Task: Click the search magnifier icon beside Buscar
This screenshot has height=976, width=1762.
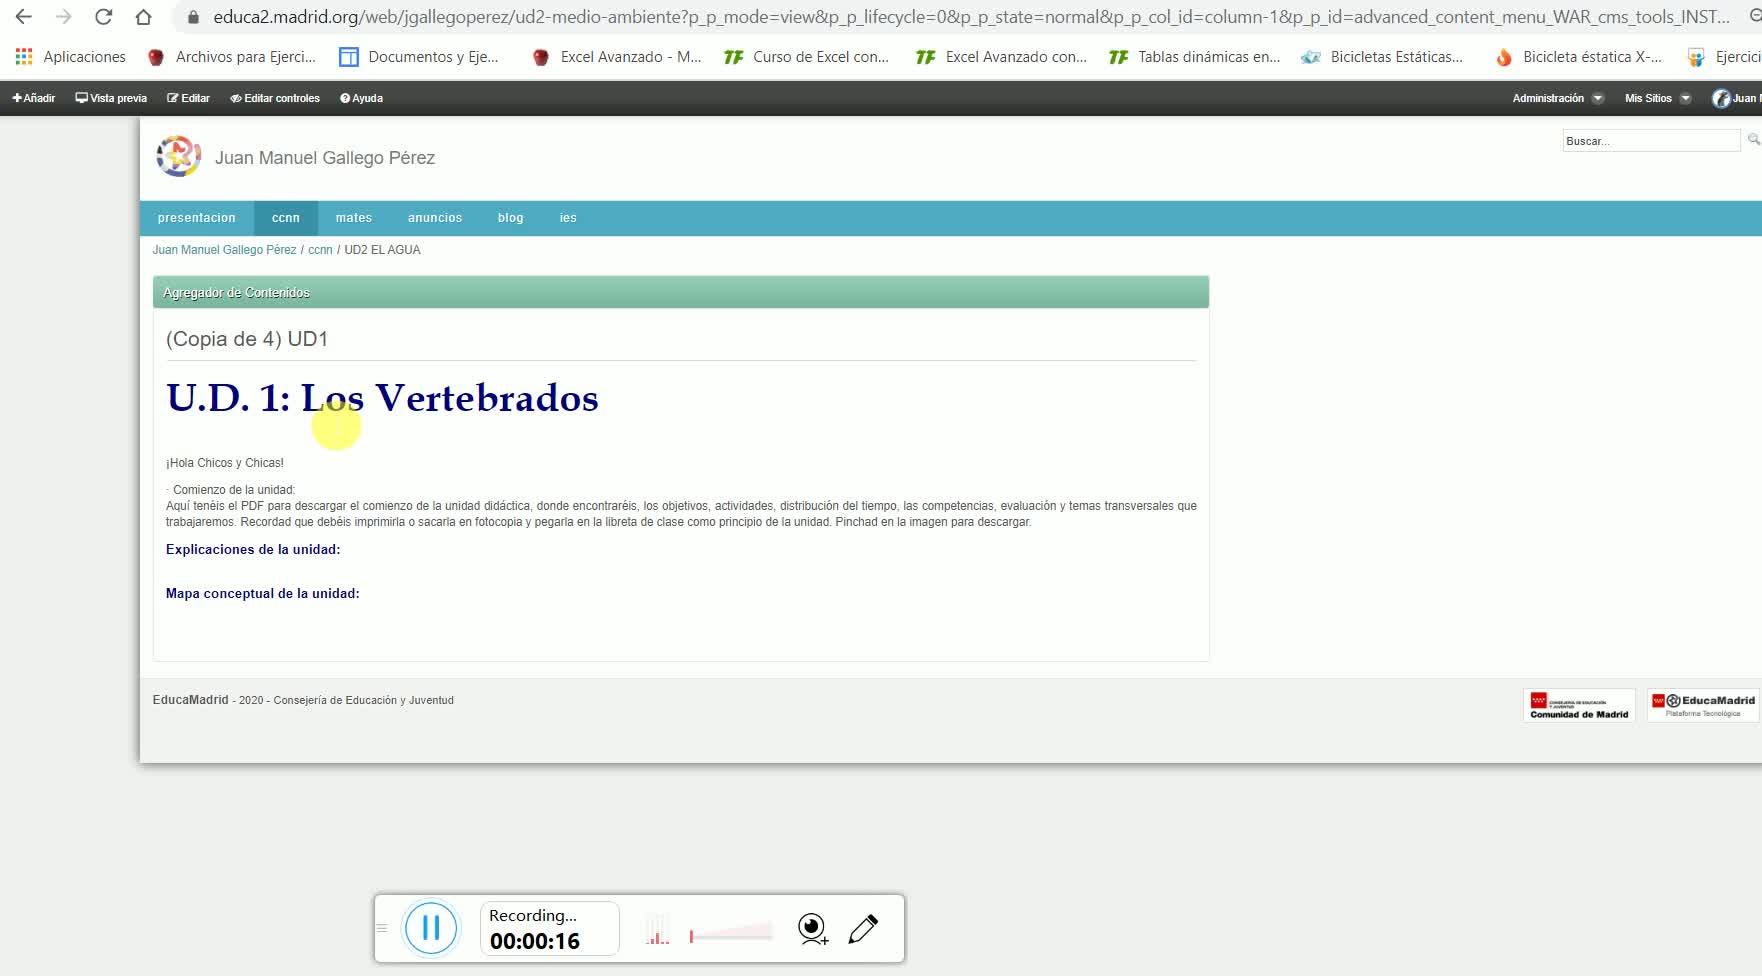Action: (x=1753, y=140)
